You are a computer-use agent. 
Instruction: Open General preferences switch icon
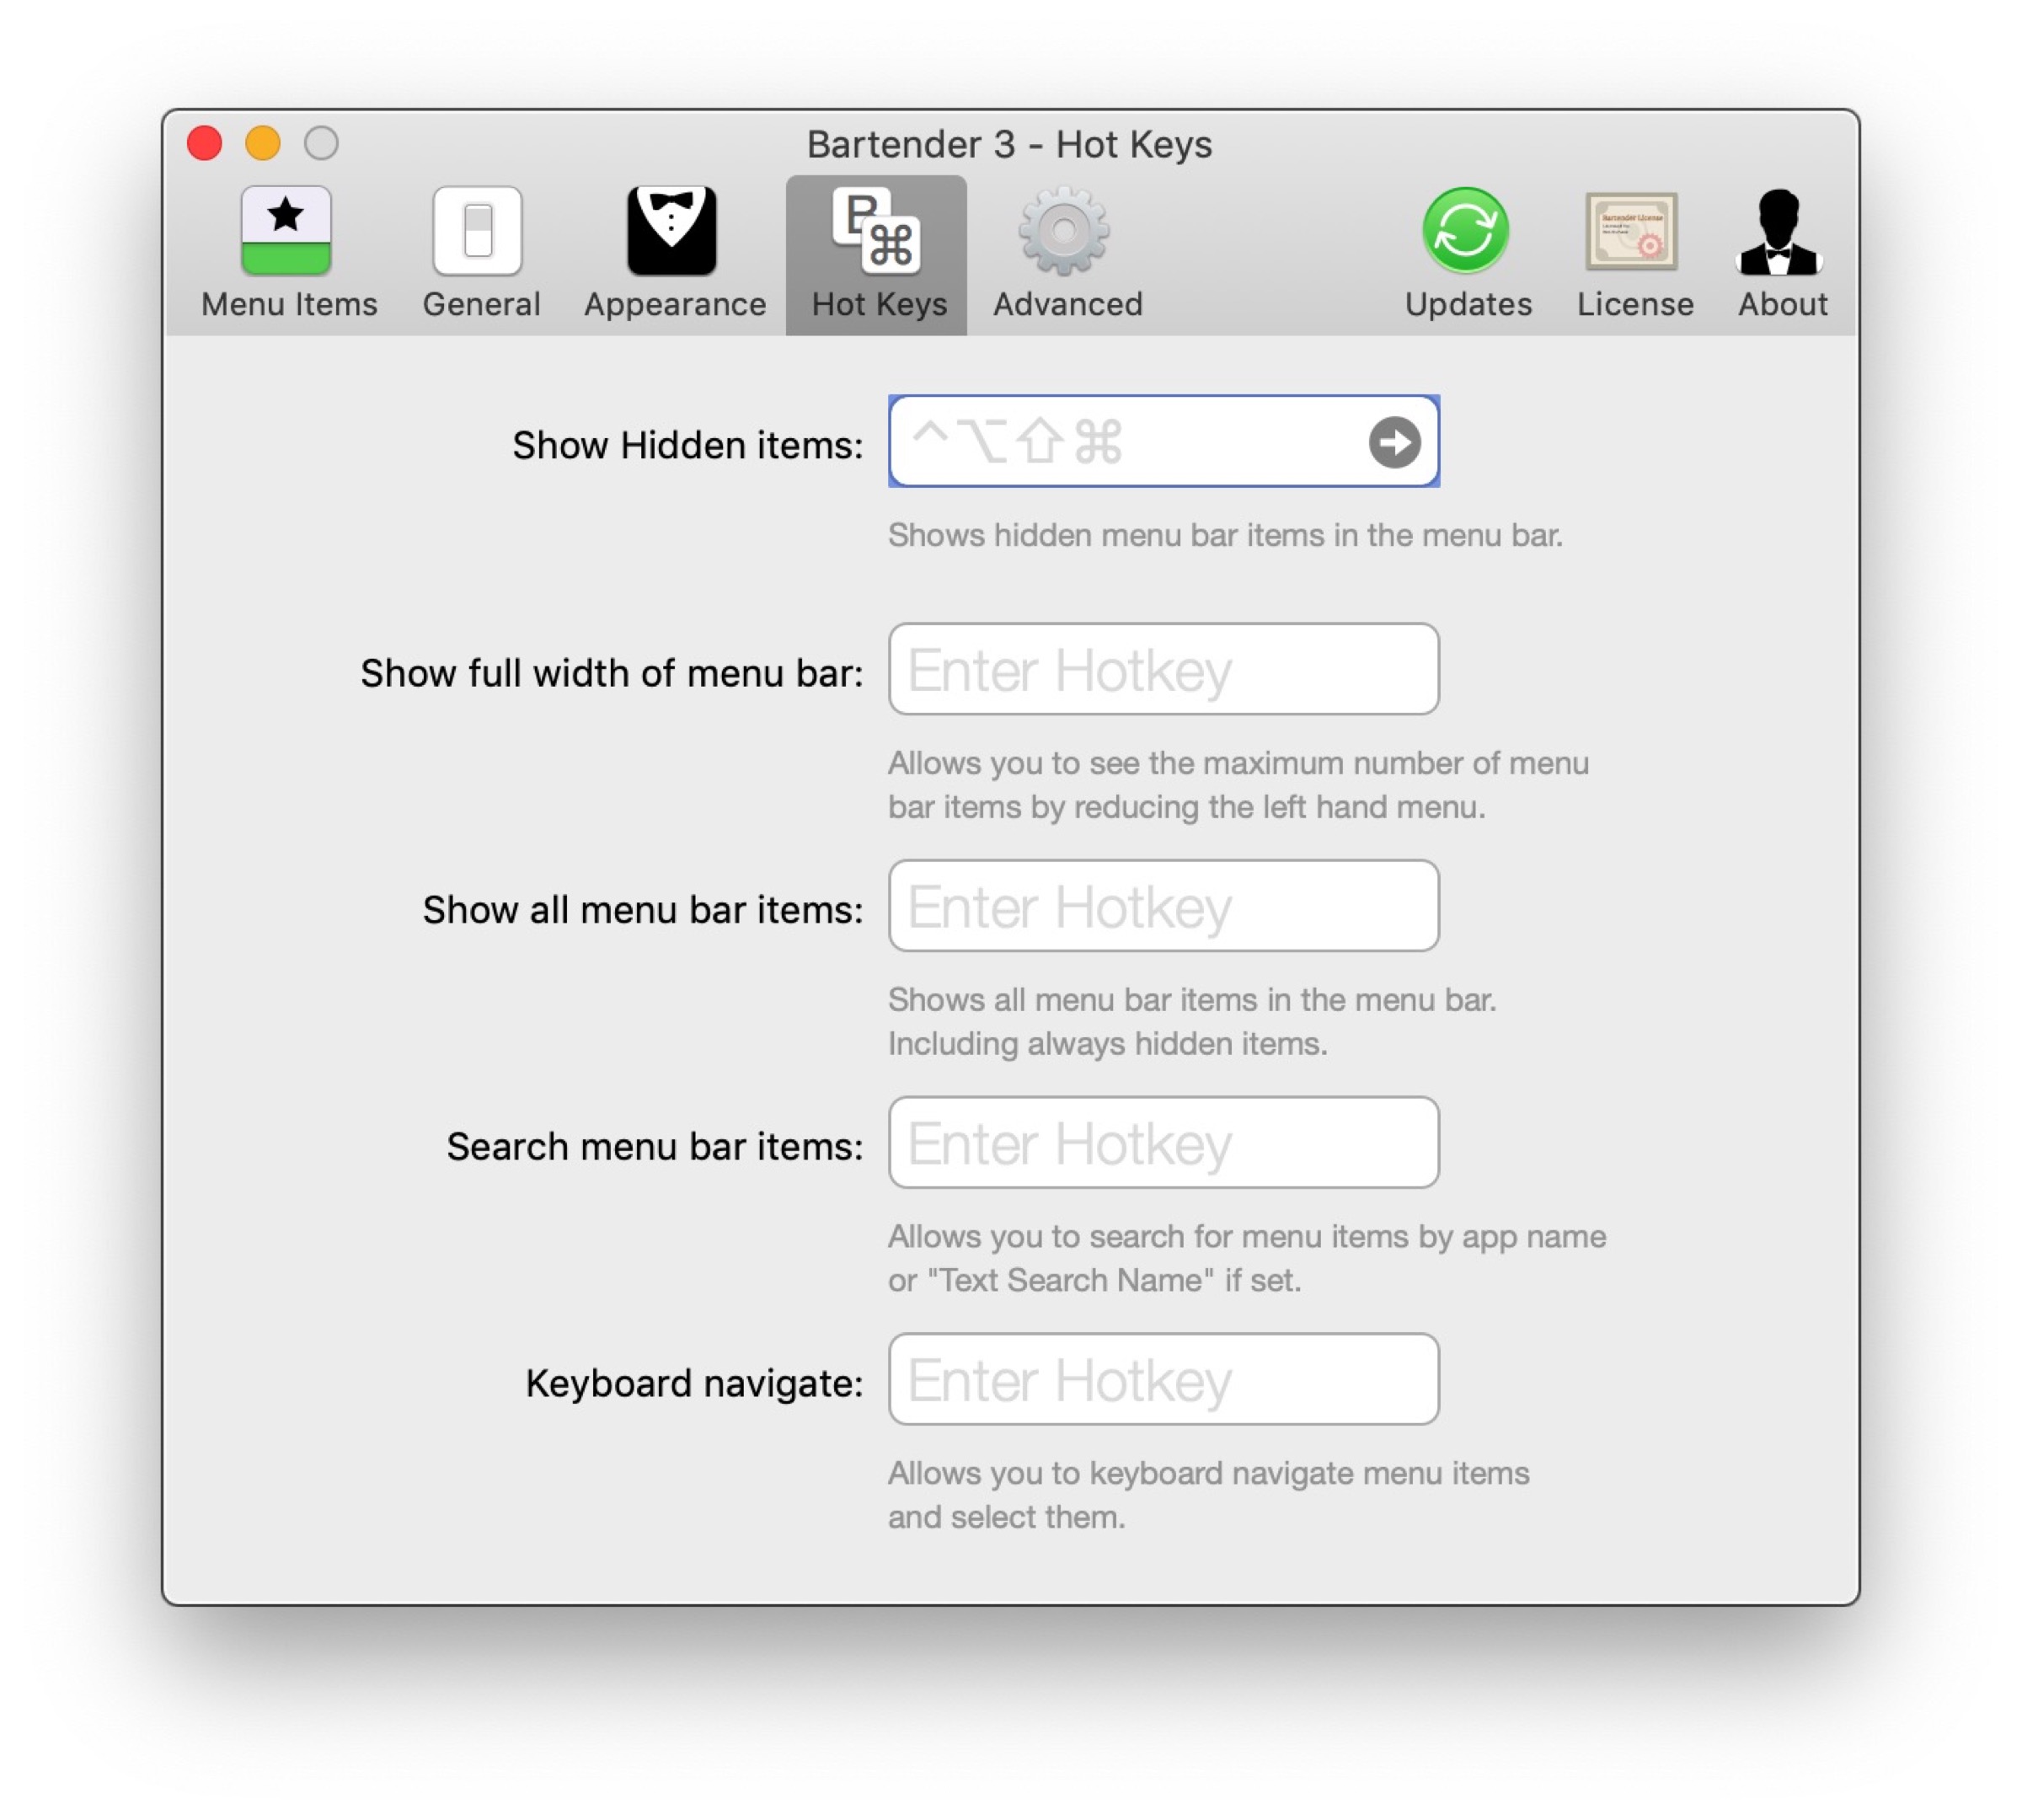478,231
